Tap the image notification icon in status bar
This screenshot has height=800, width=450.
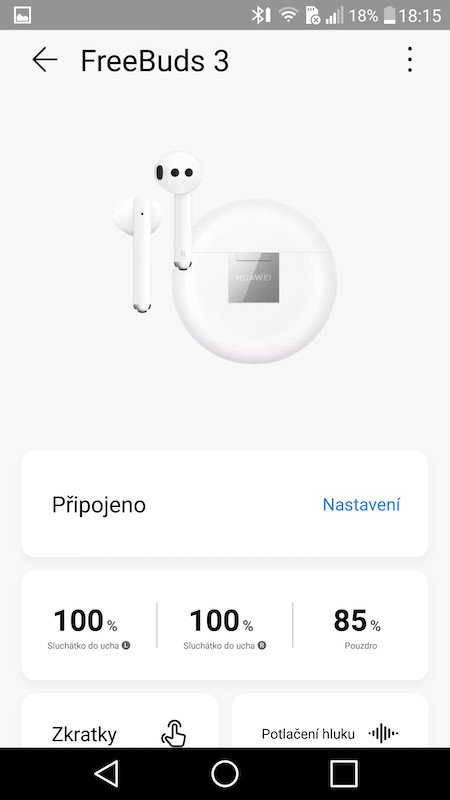22,15
